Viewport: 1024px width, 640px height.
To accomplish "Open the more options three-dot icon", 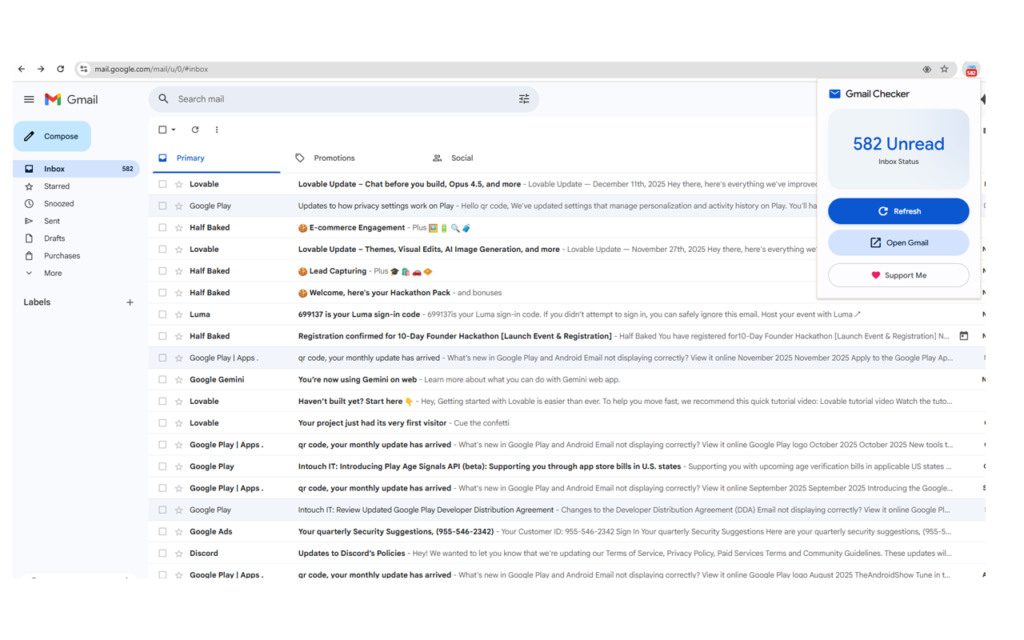I will (217, 130).
